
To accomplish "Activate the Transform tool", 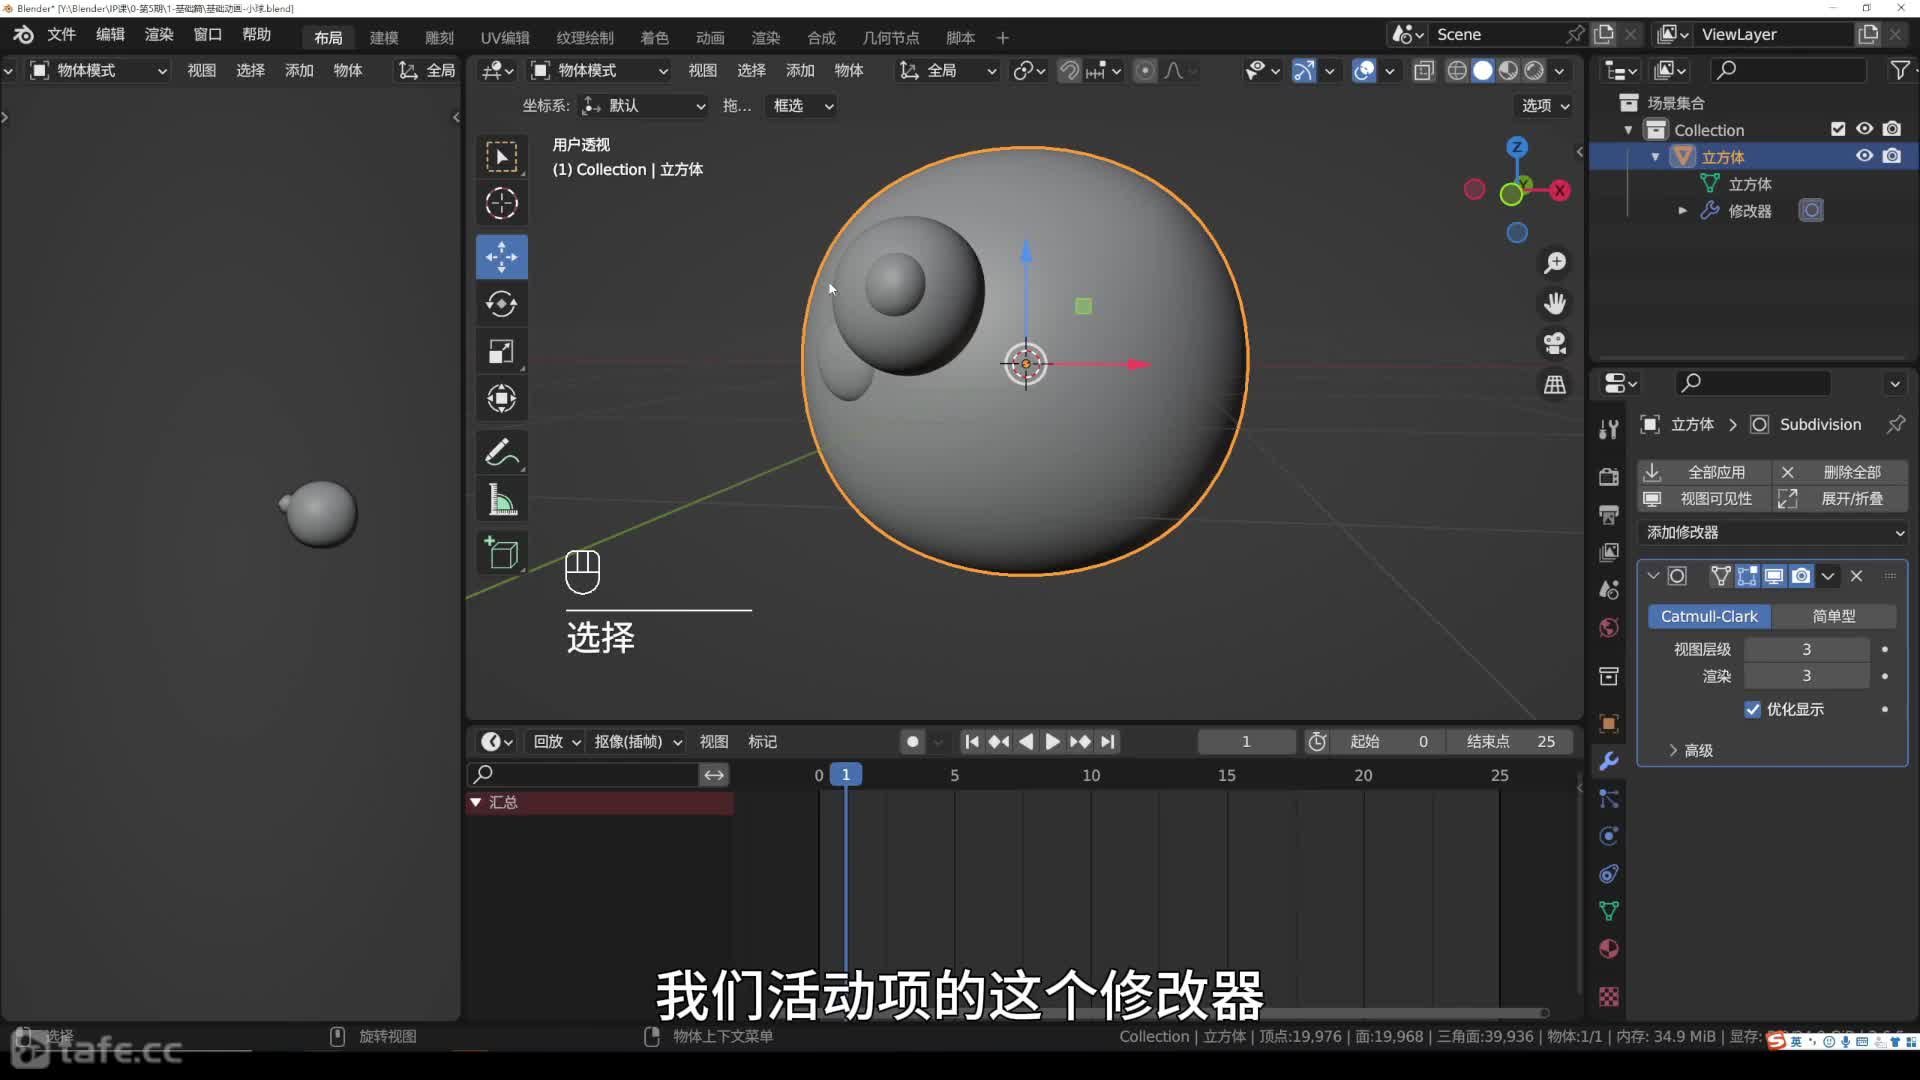I will (x=501, y=398).
